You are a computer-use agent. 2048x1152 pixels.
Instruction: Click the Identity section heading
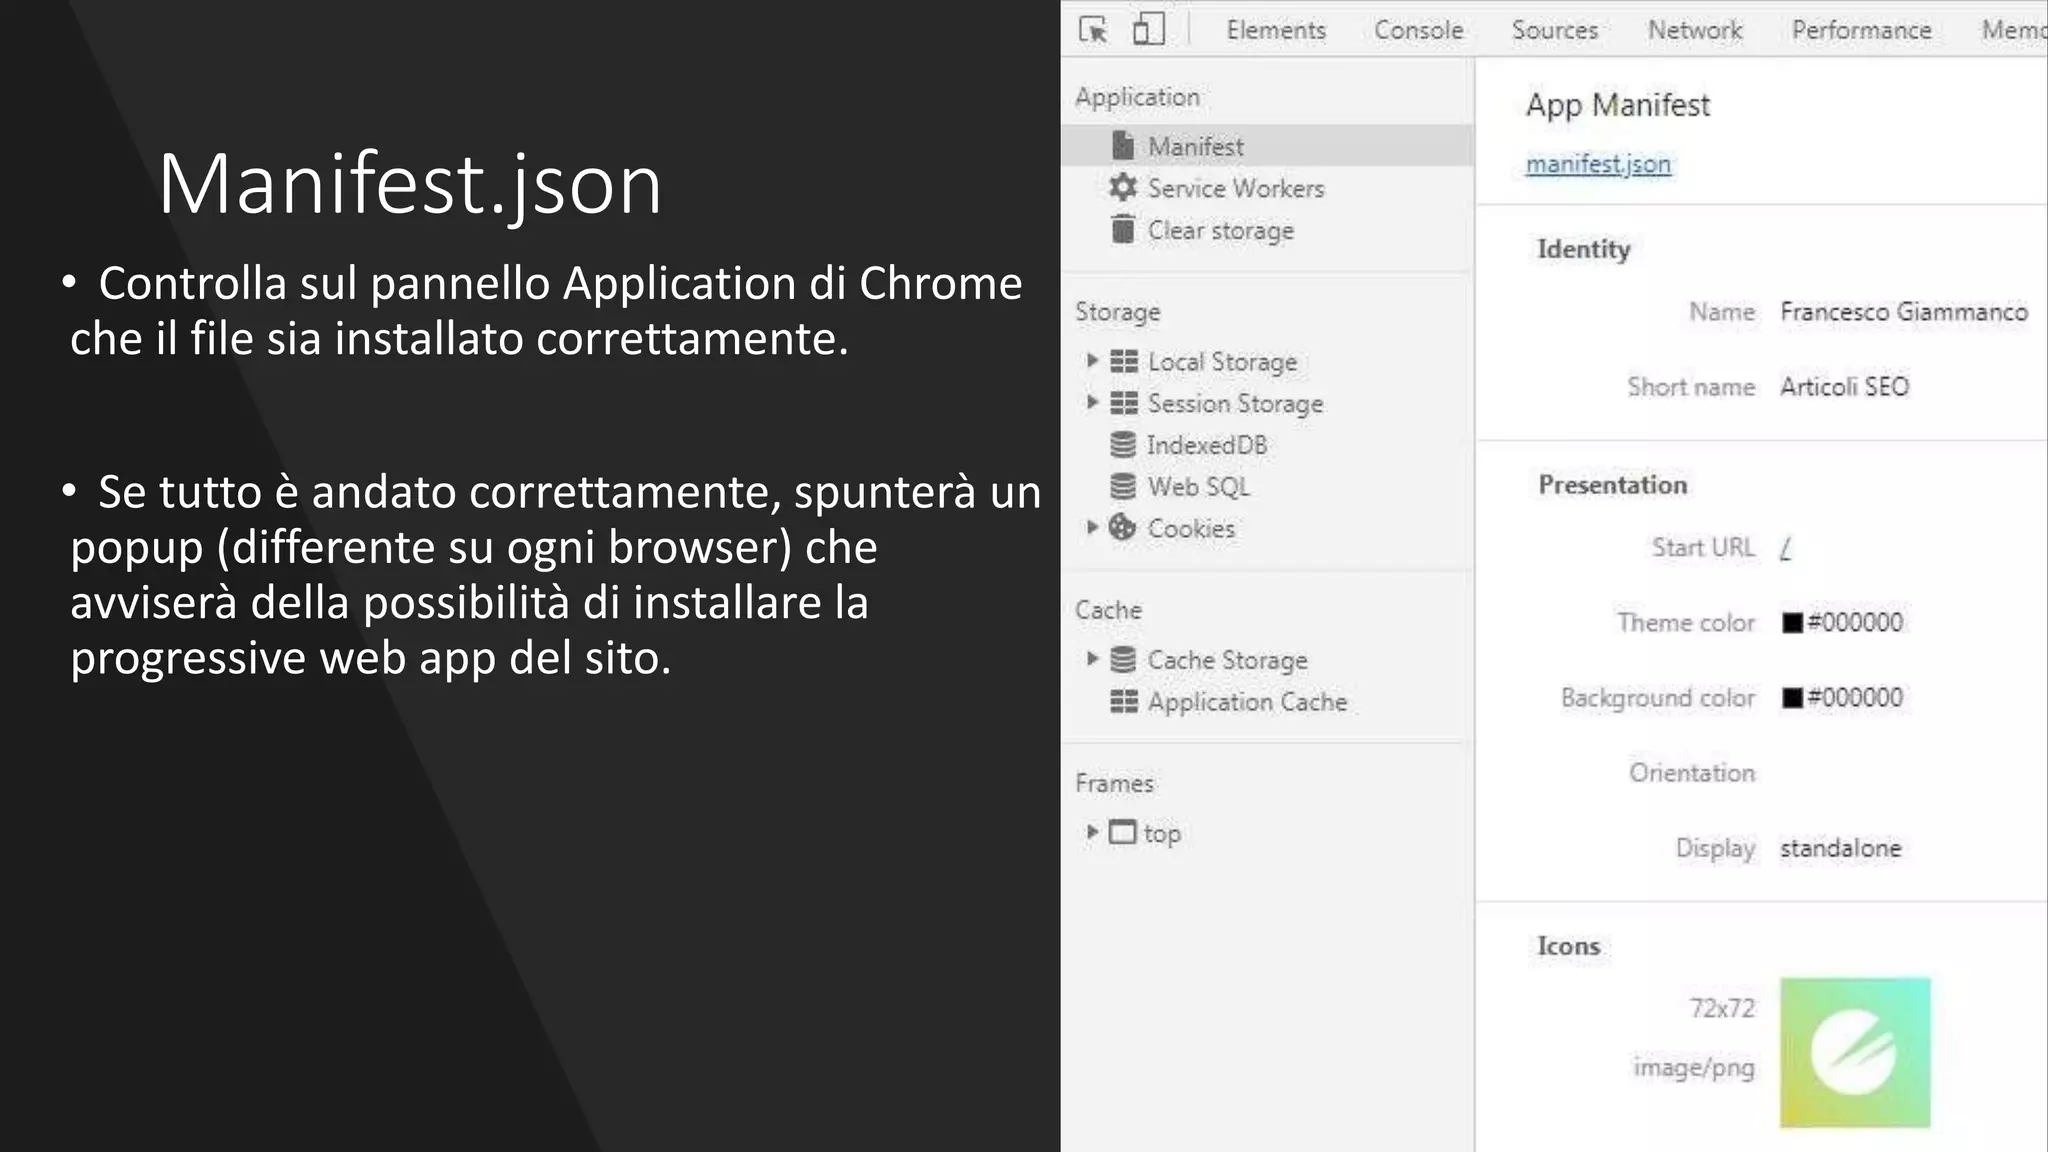1583,249
